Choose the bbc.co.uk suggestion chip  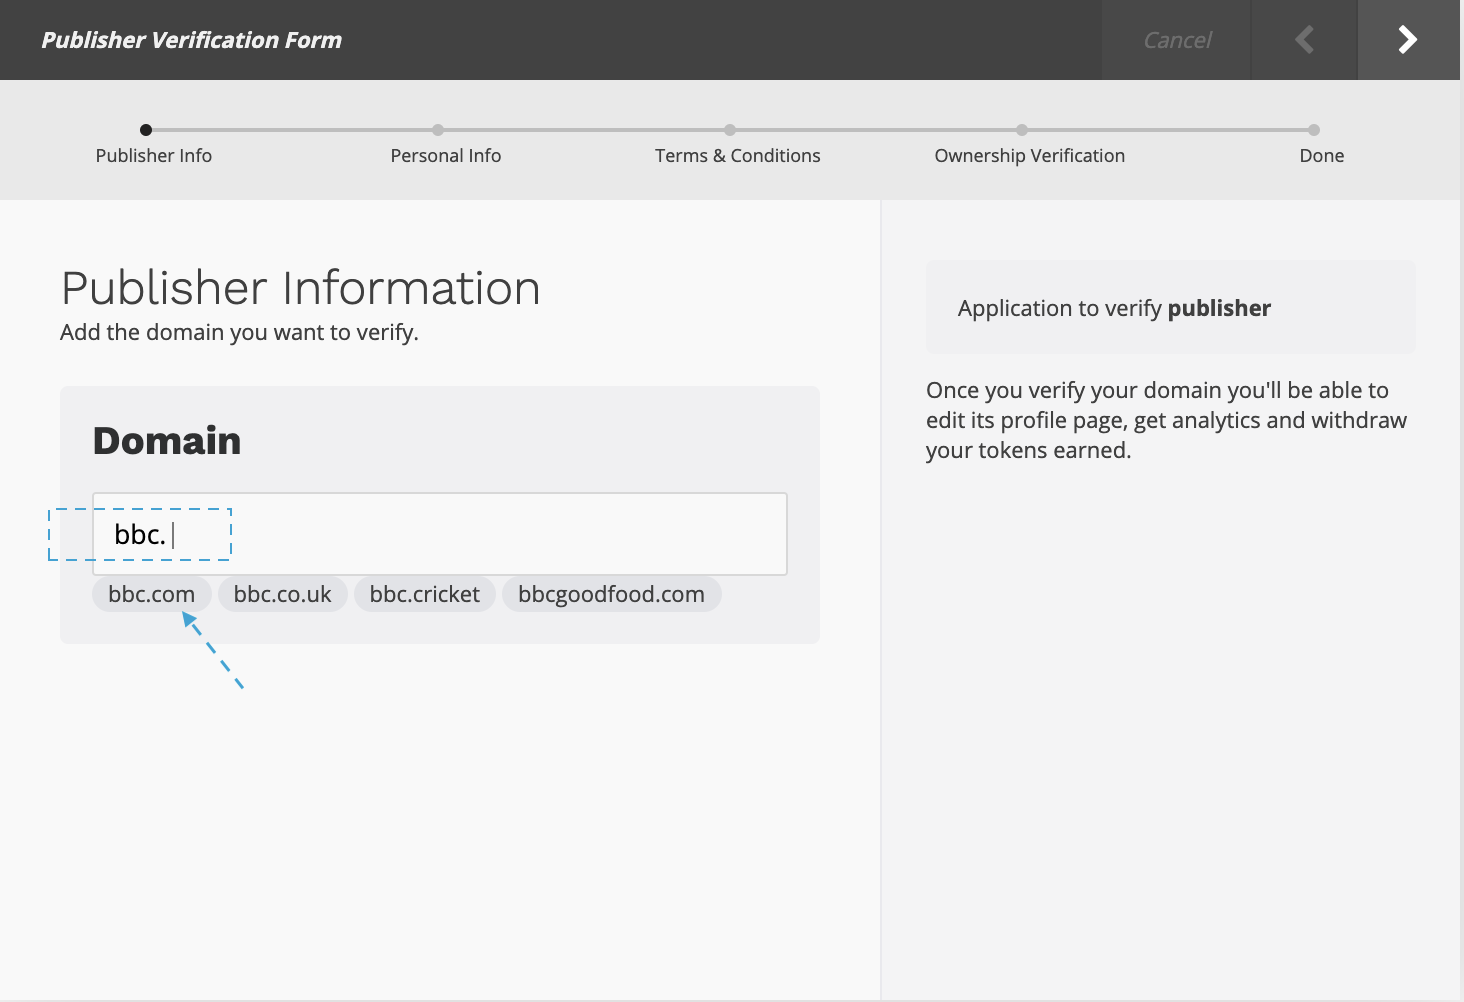click(282, 594)
